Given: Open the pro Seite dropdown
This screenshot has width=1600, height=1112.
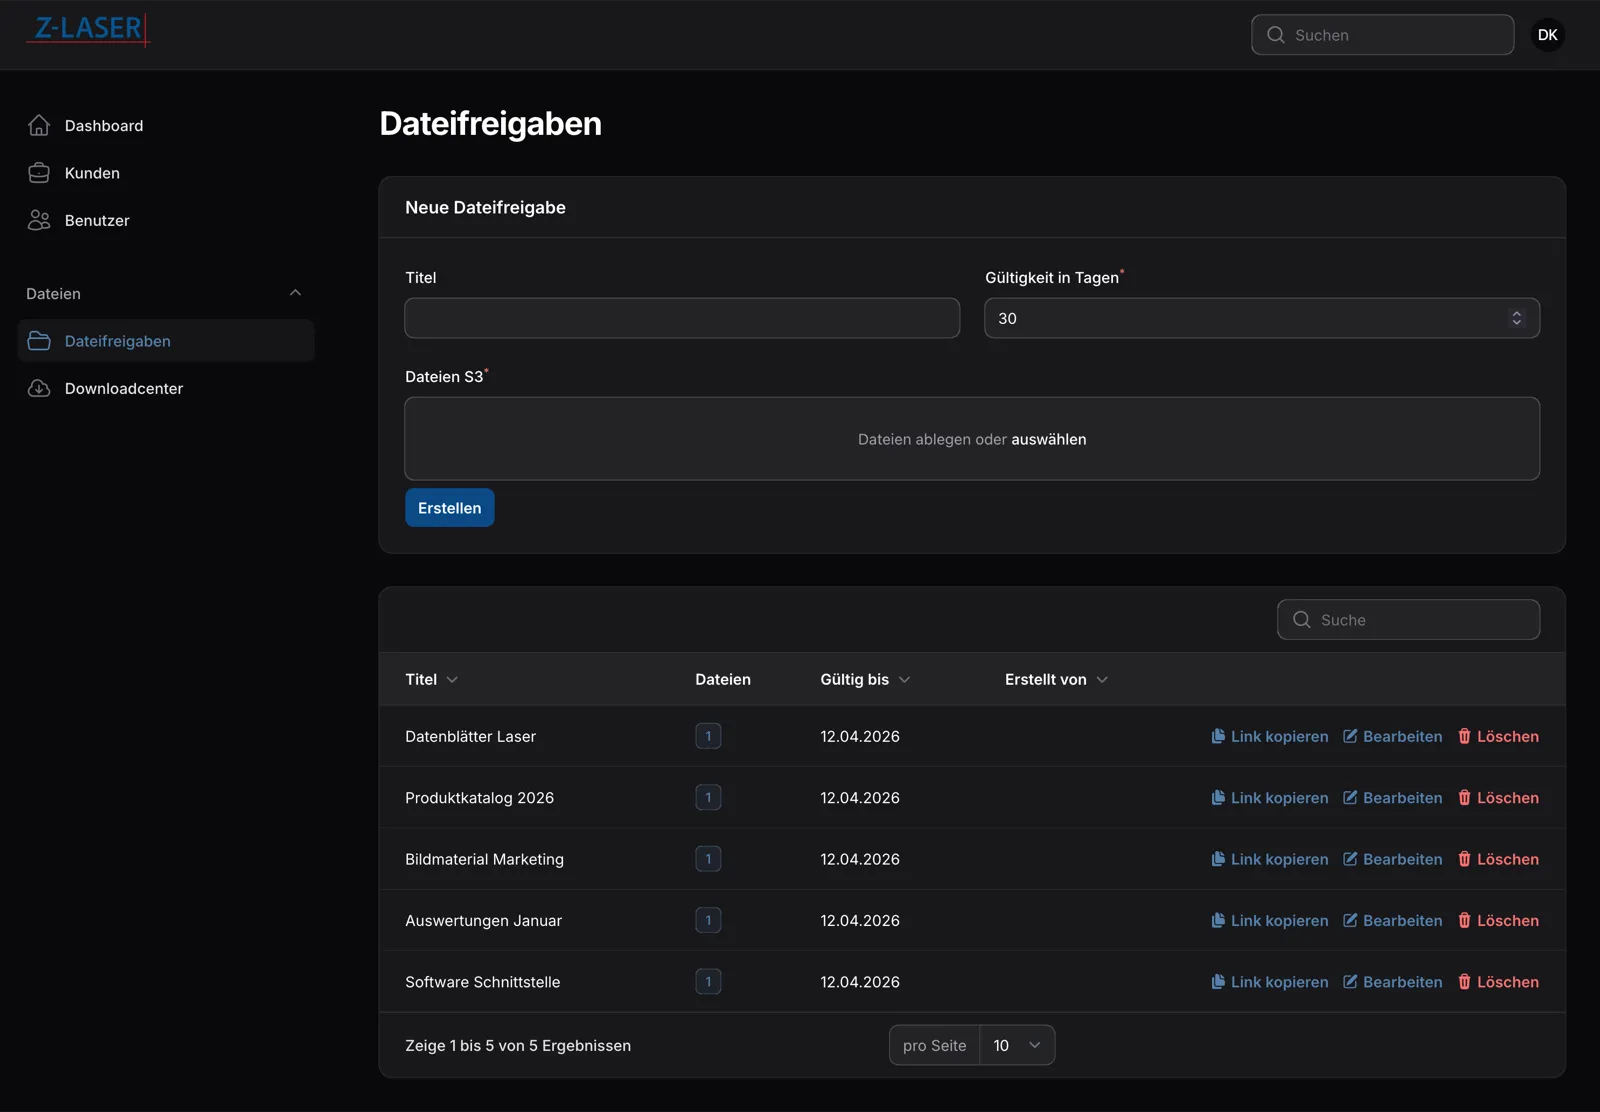Looking at the screenshot, I should click(1017, 1045).
